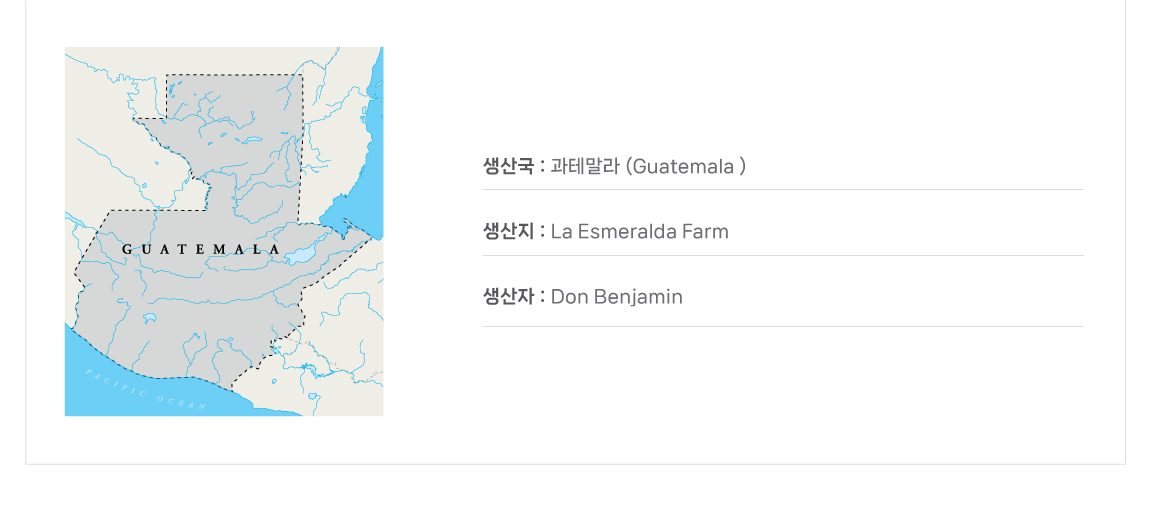Screen dimensions: 1150x530
Task: Click the word Don
Action: 568,297
